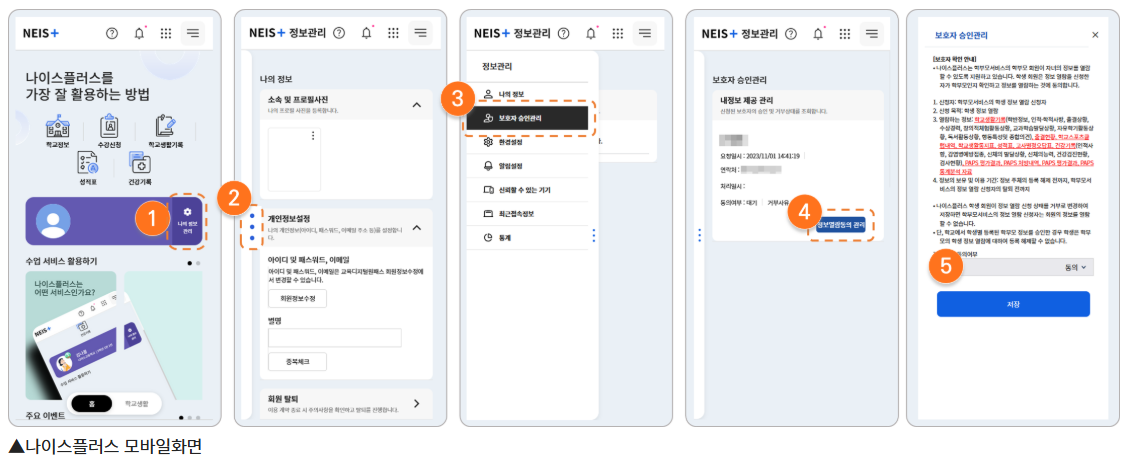Click the profile photo three-dot options icon

(312, 136)
